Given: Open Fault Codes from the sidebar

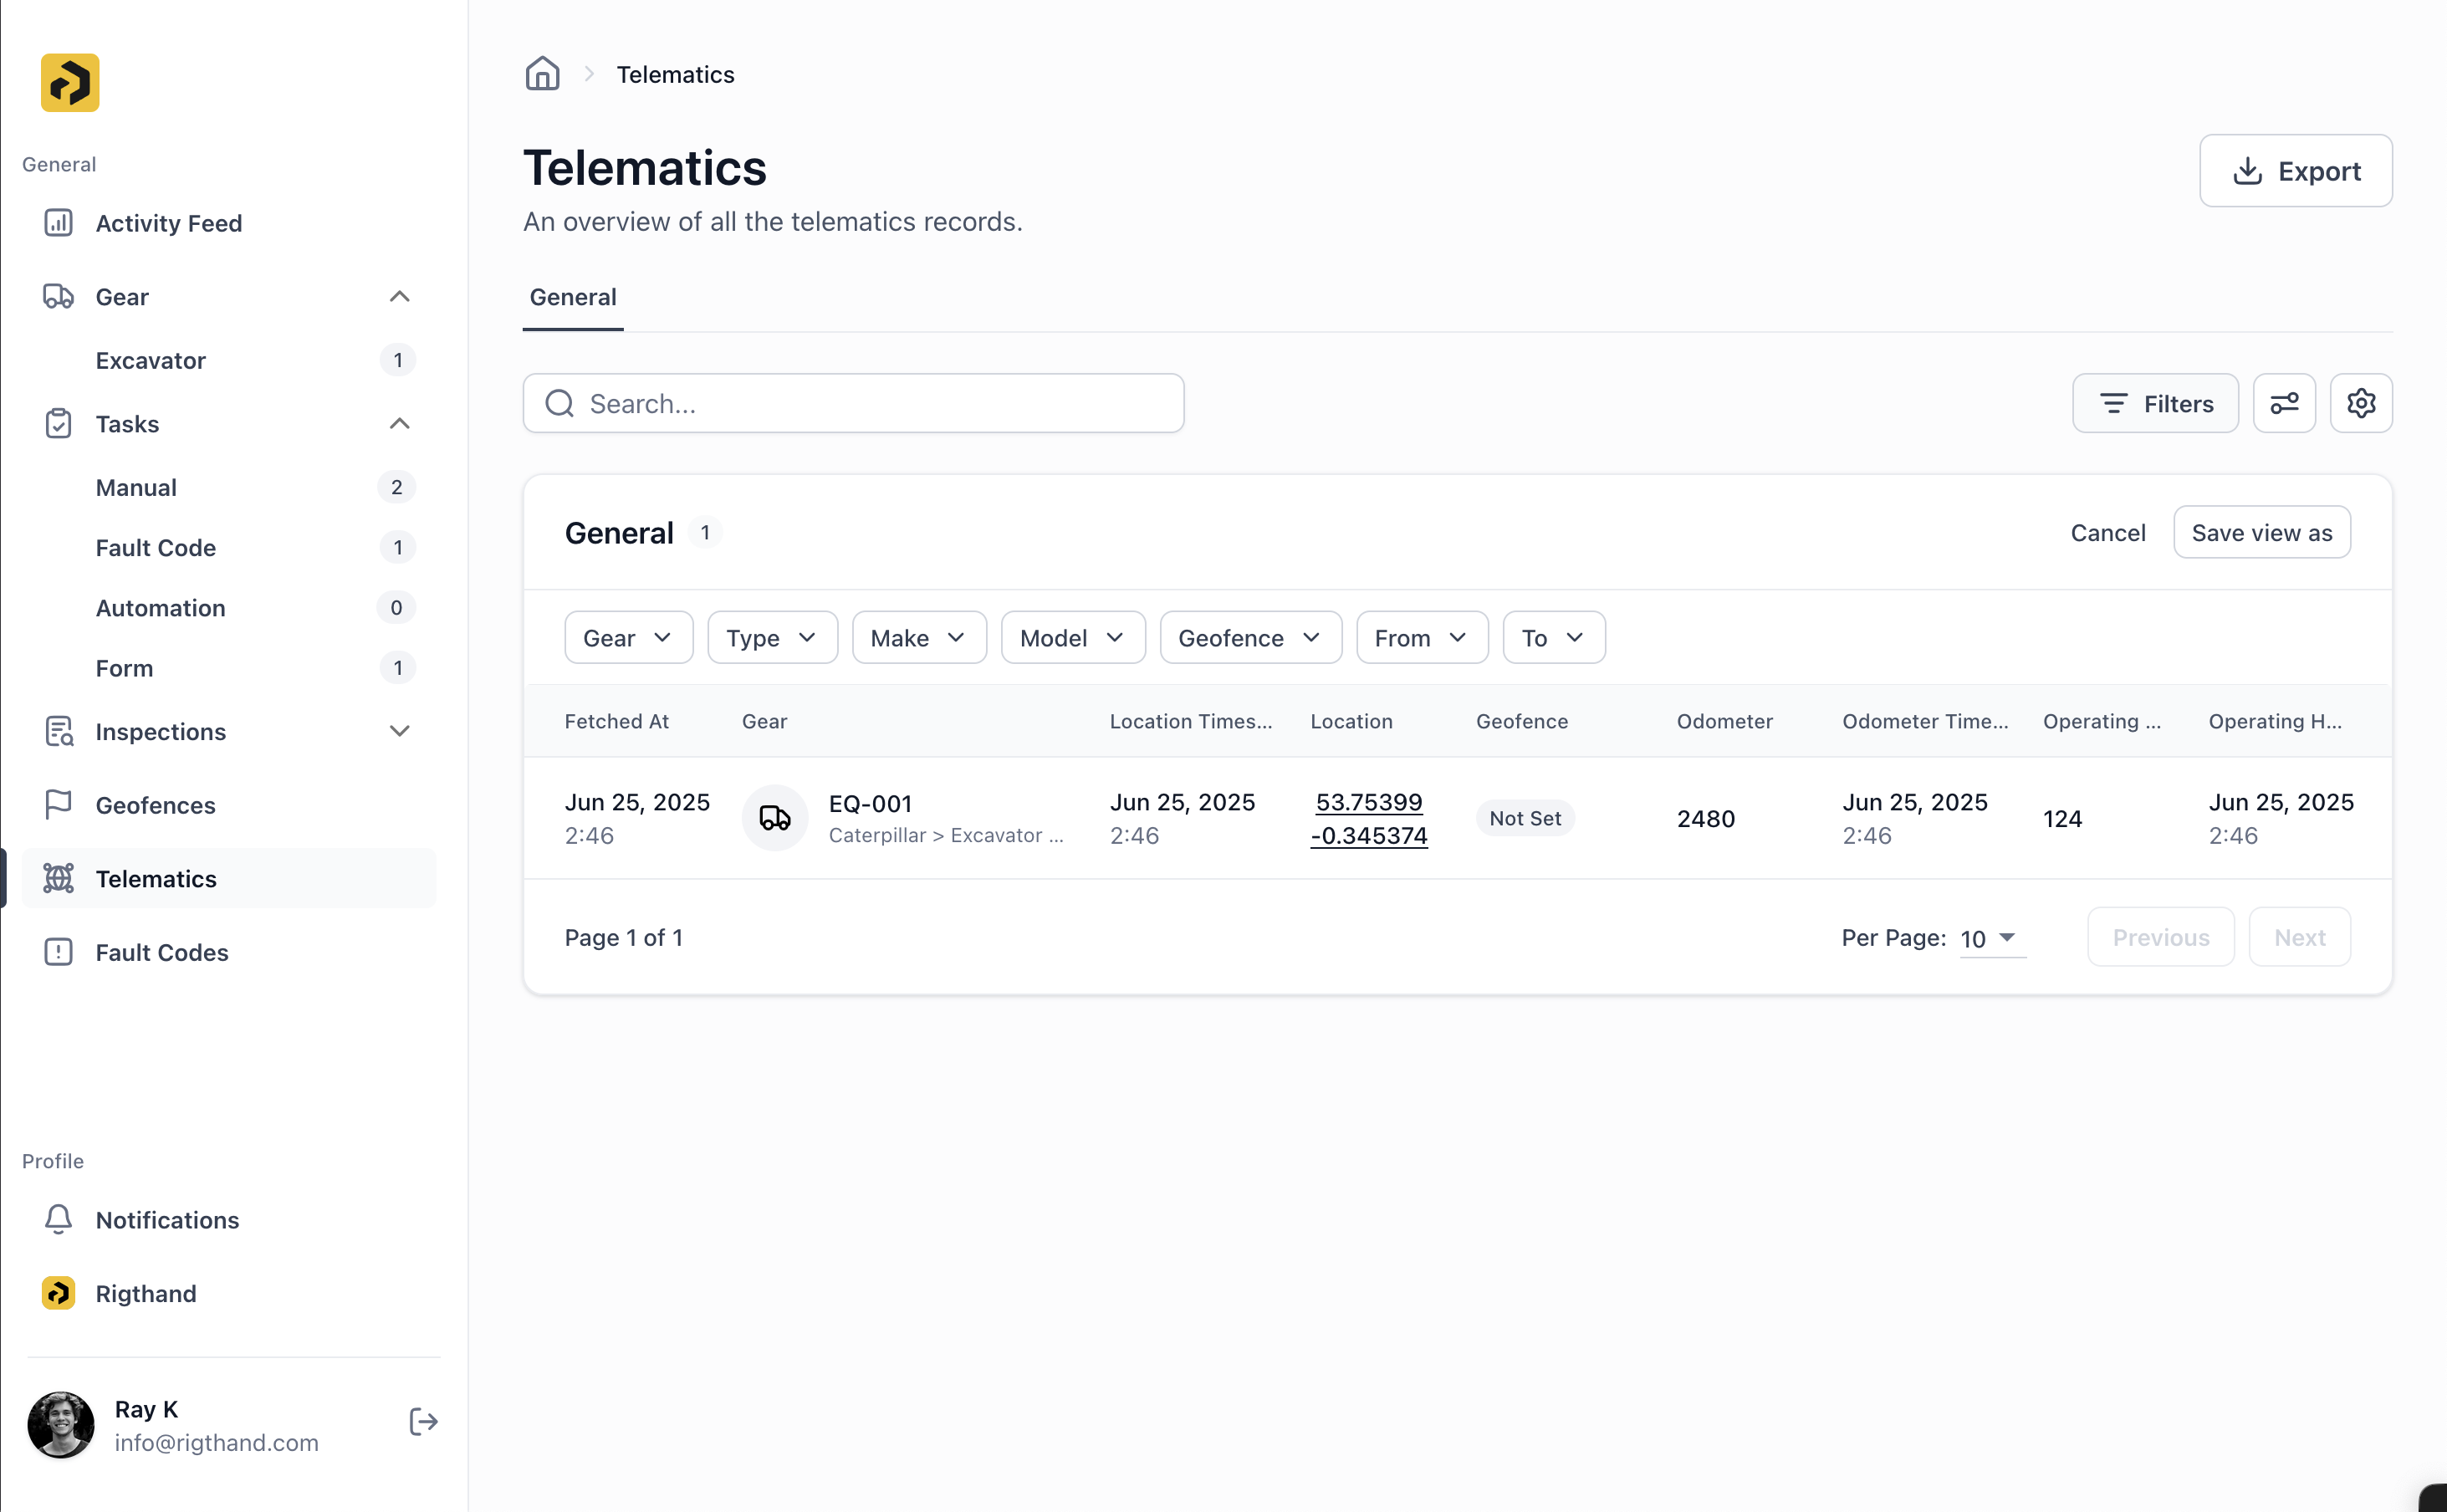Looking at the screenshot, I should tap(161, 952).
